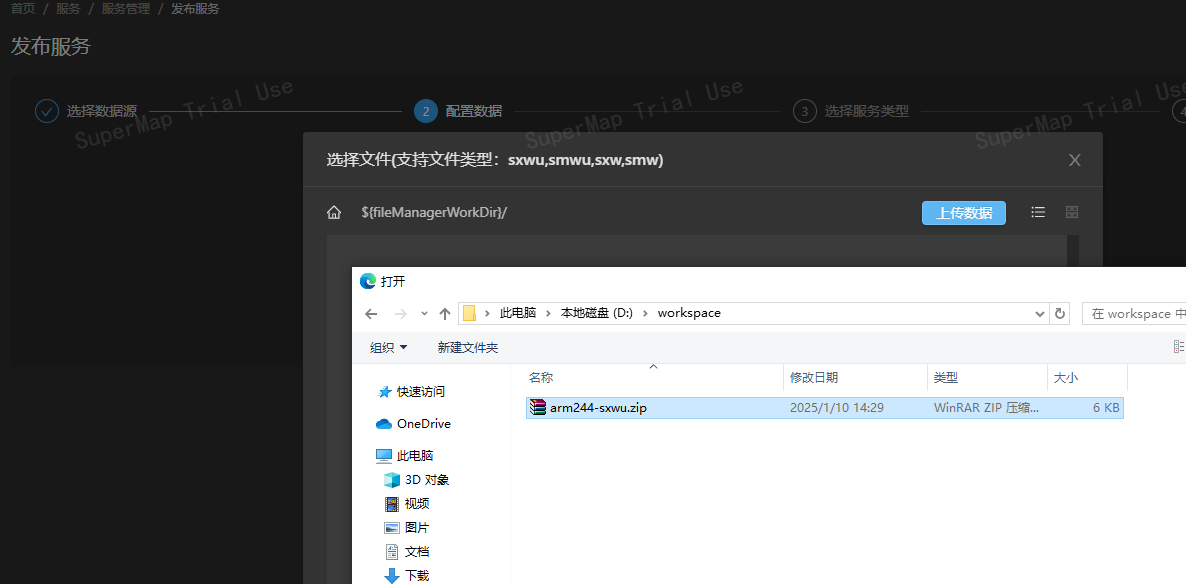1186x584 pixels.
Task: Switch to list view icon
Action: (x=1038, y=213)
